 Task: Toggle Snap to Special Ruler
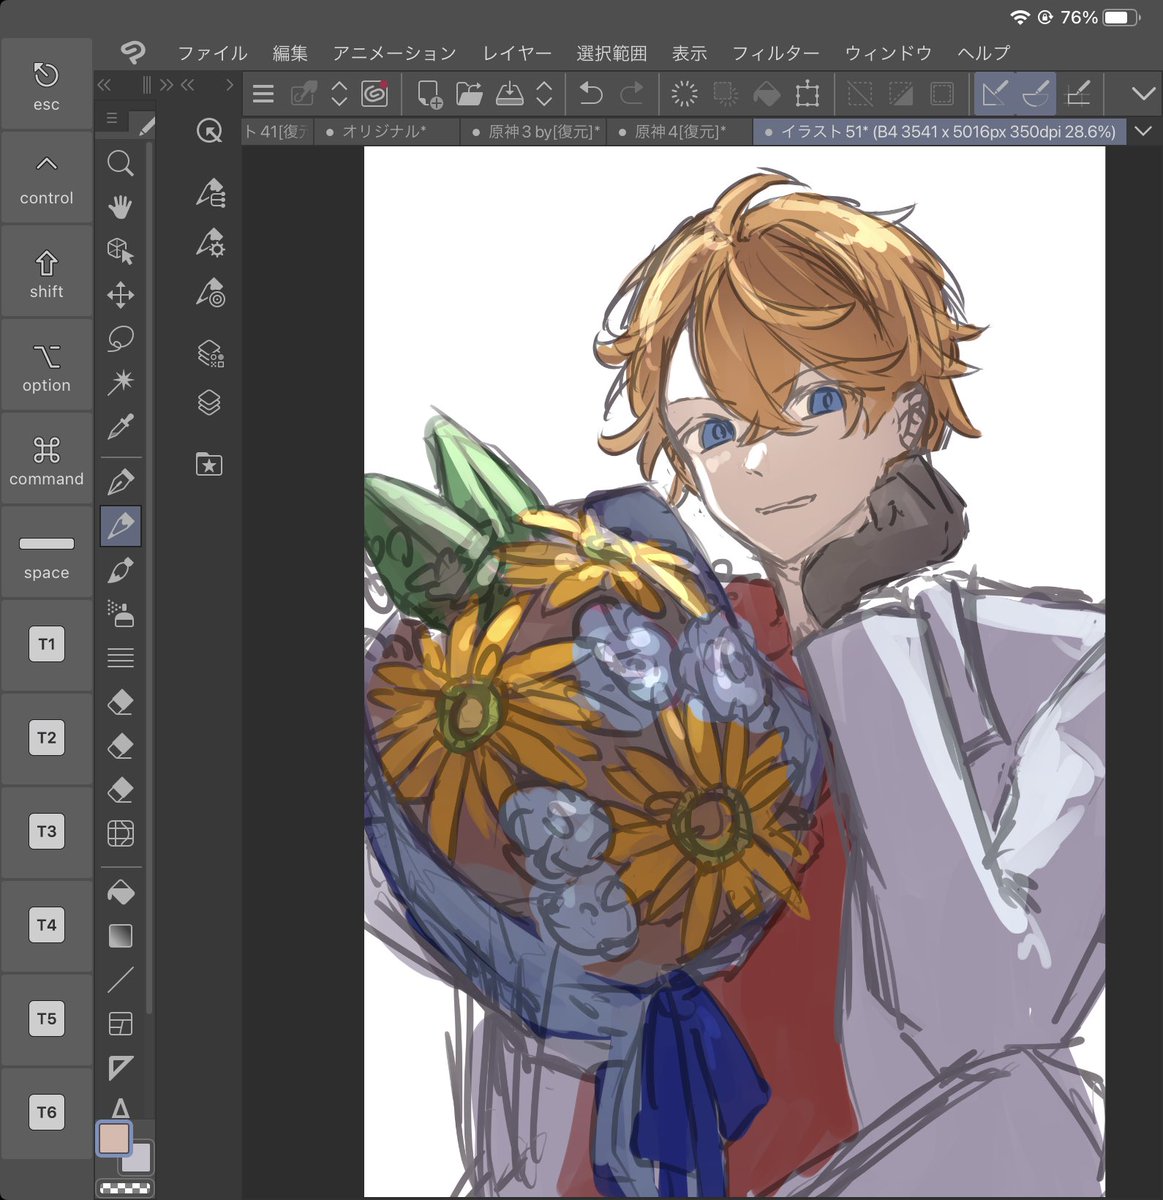coord(1035,95)
